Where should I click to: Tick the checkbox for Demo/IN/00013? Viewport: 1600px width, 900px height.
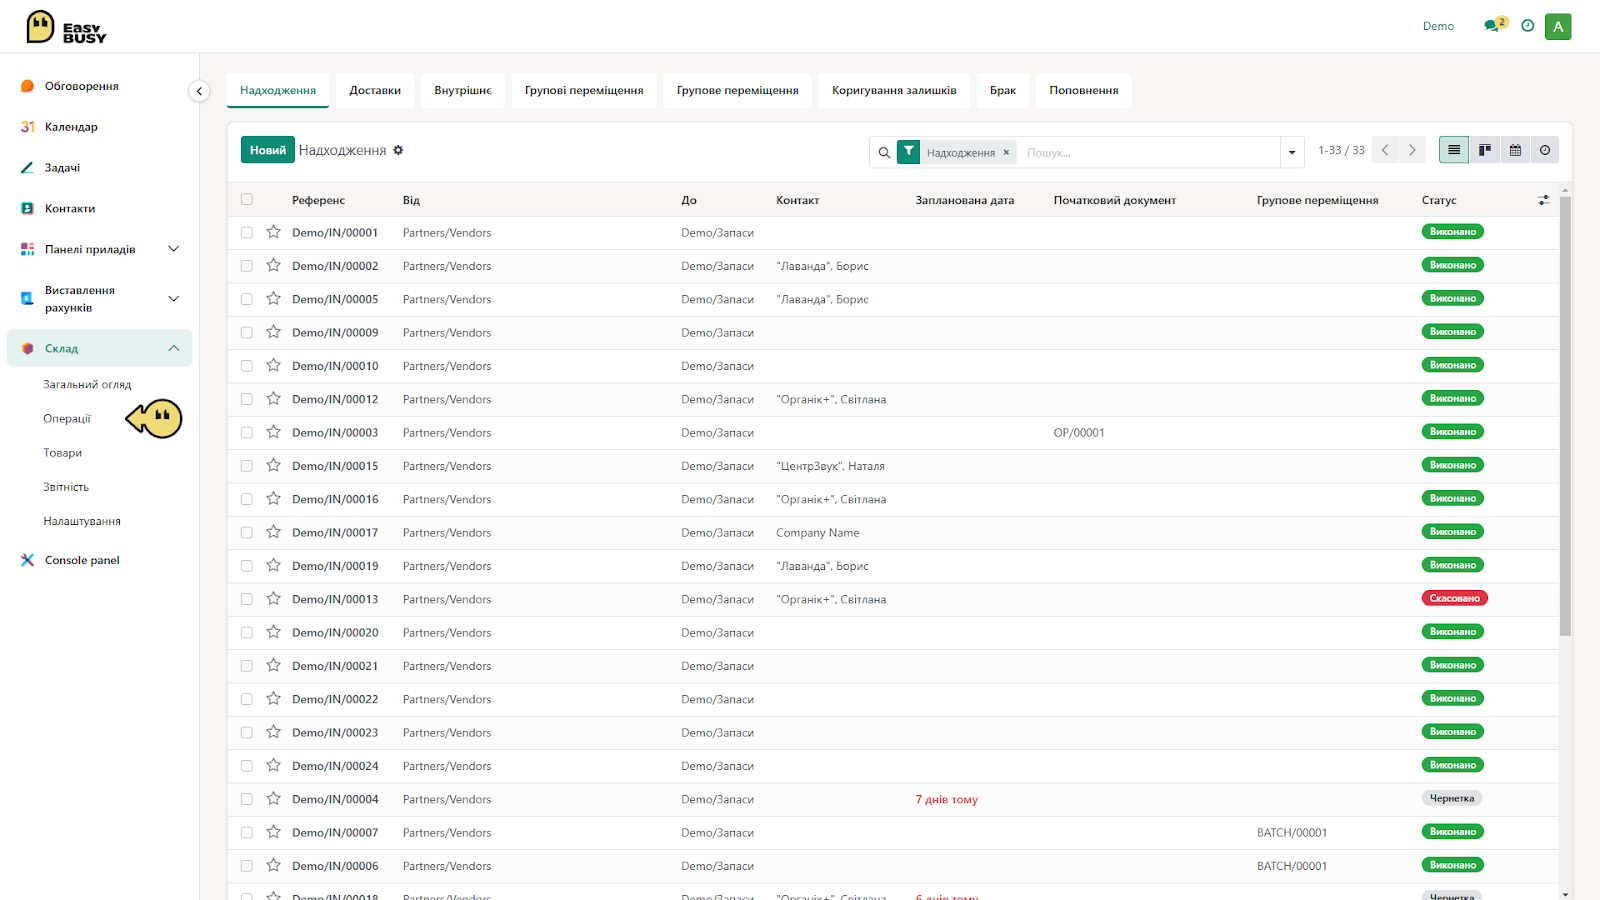point(247,599)
